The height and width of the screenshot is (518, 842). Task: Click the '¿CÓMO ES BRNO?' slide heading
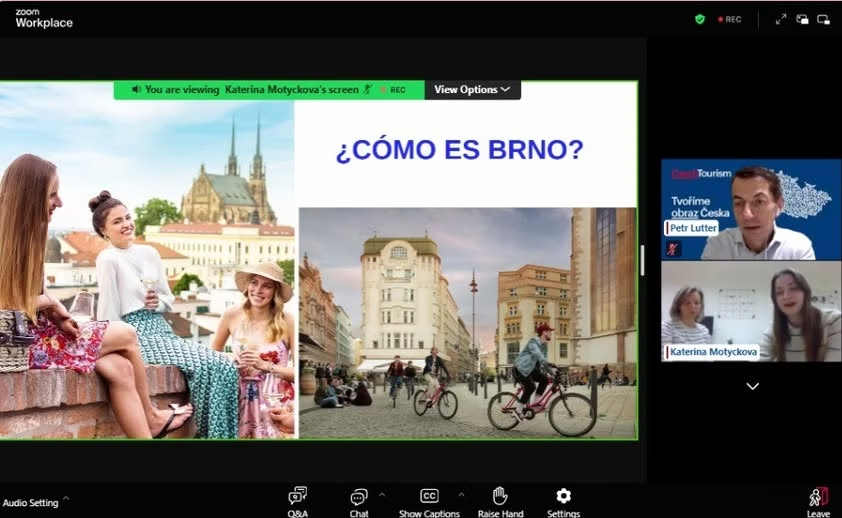click(460, 150)
